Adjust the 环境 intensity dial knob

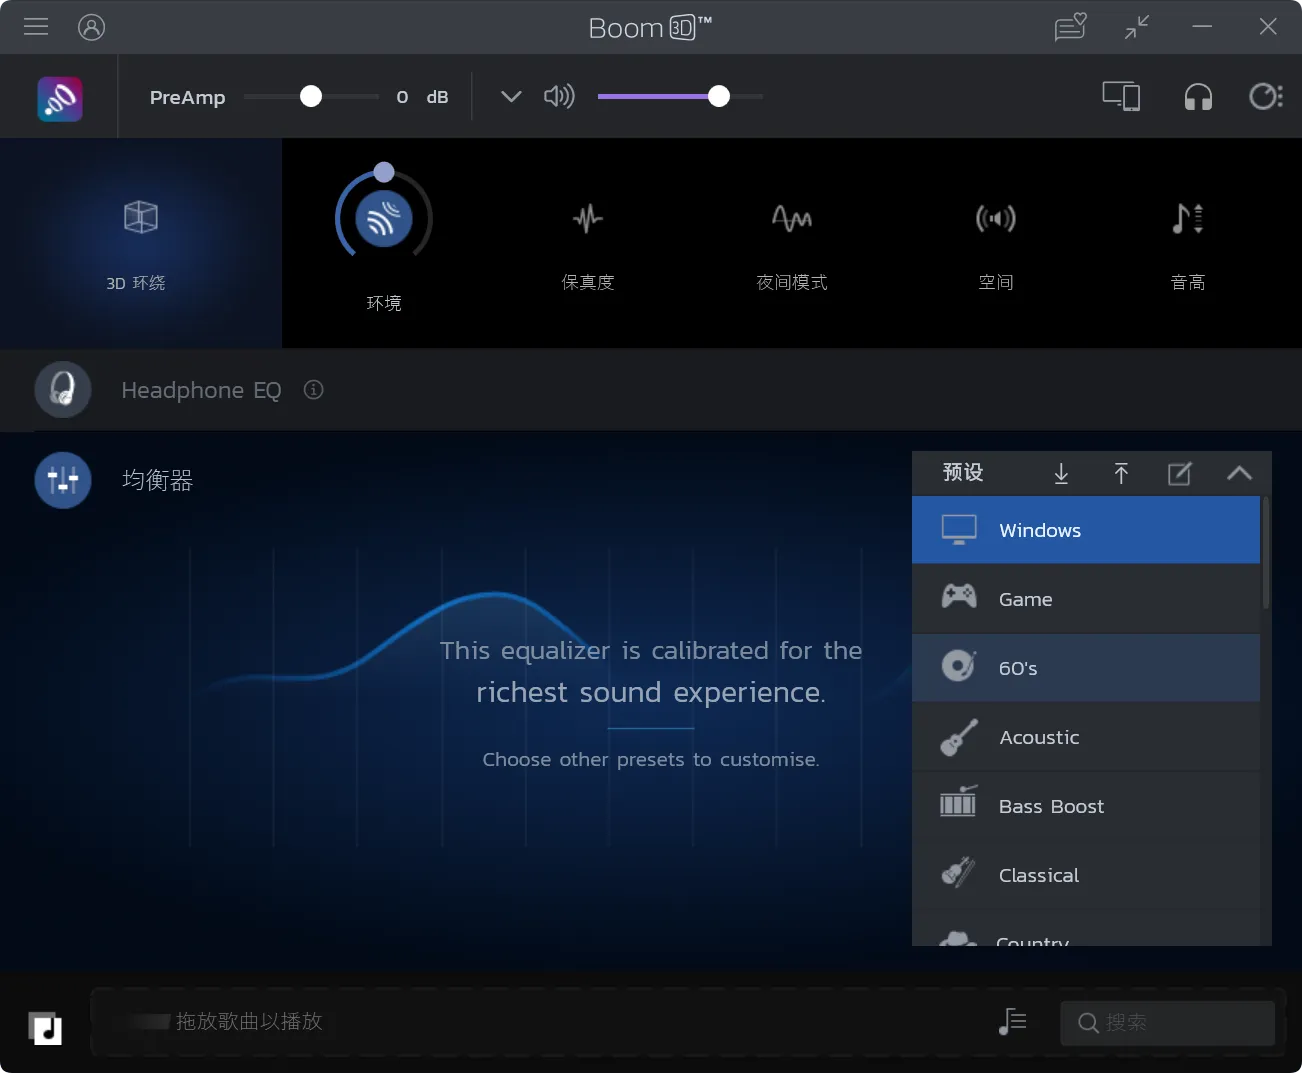pos(384,172)
